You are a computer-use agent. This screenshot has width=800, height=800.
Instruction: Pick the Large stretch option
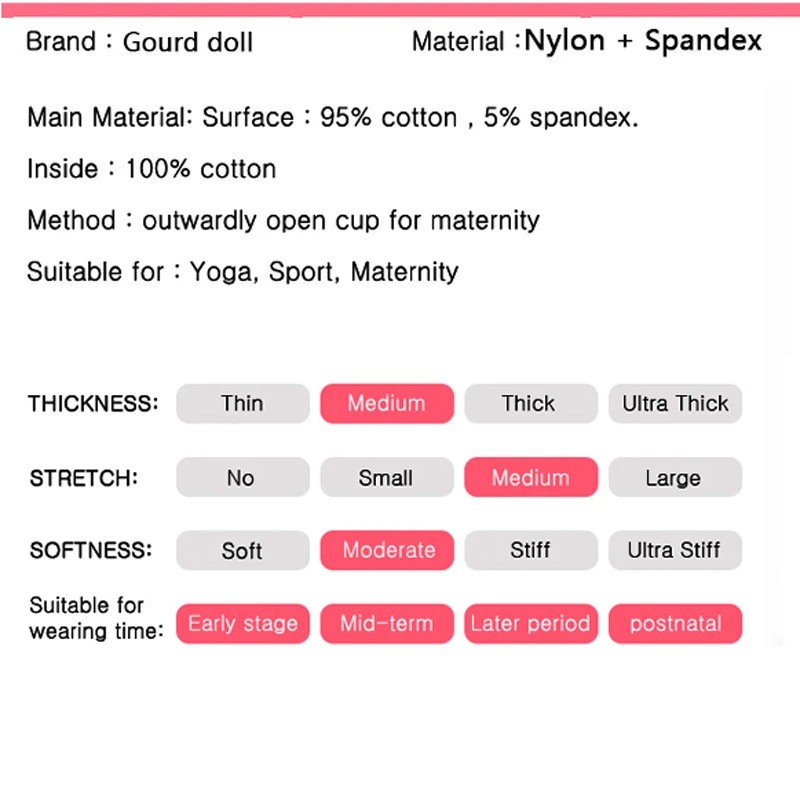[675, 477]
